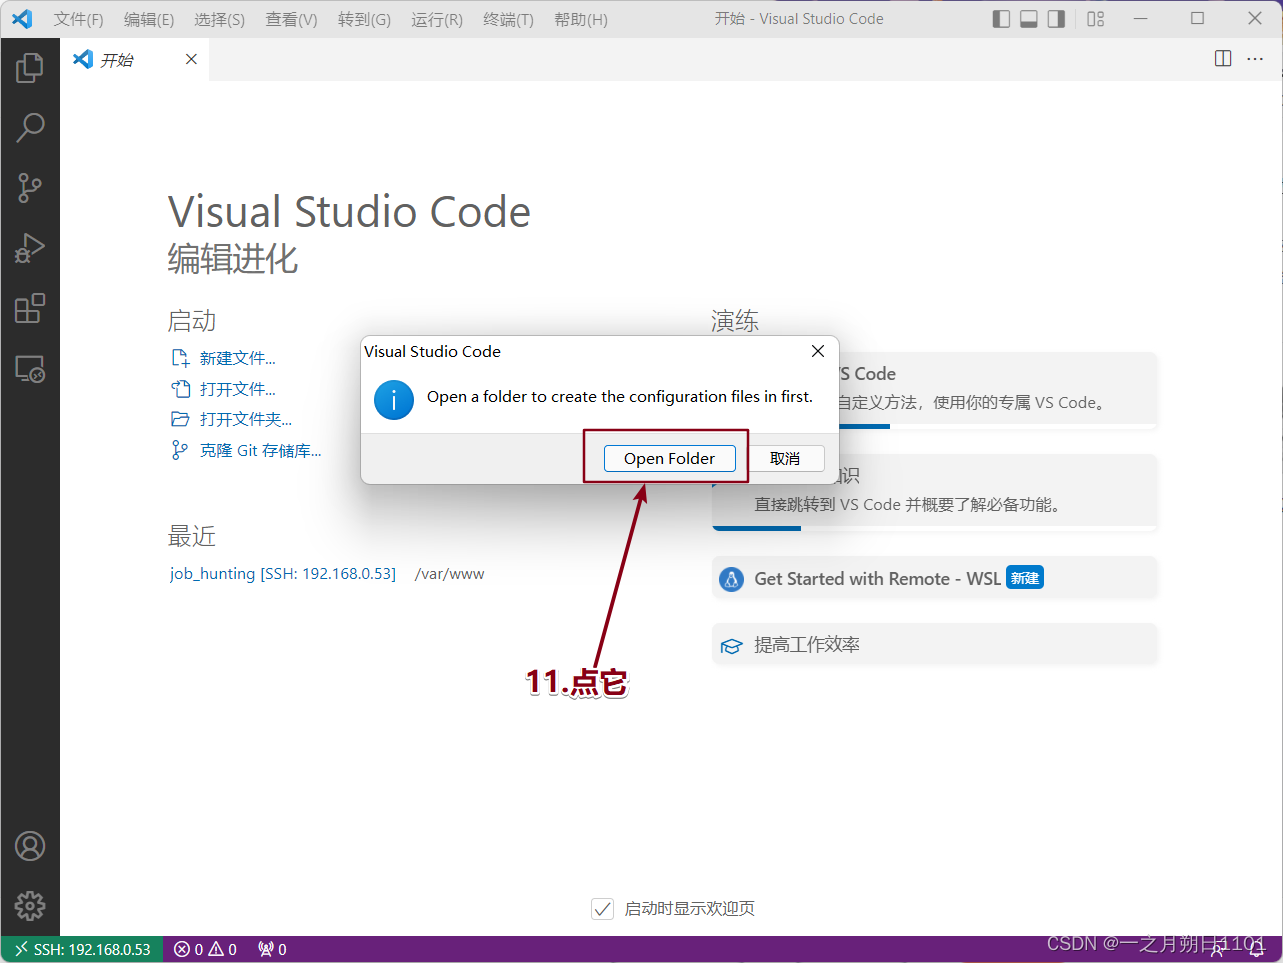This screenshot has height=963, width=1283.
Task: Open the Search view icon
Action: [30, 127]
